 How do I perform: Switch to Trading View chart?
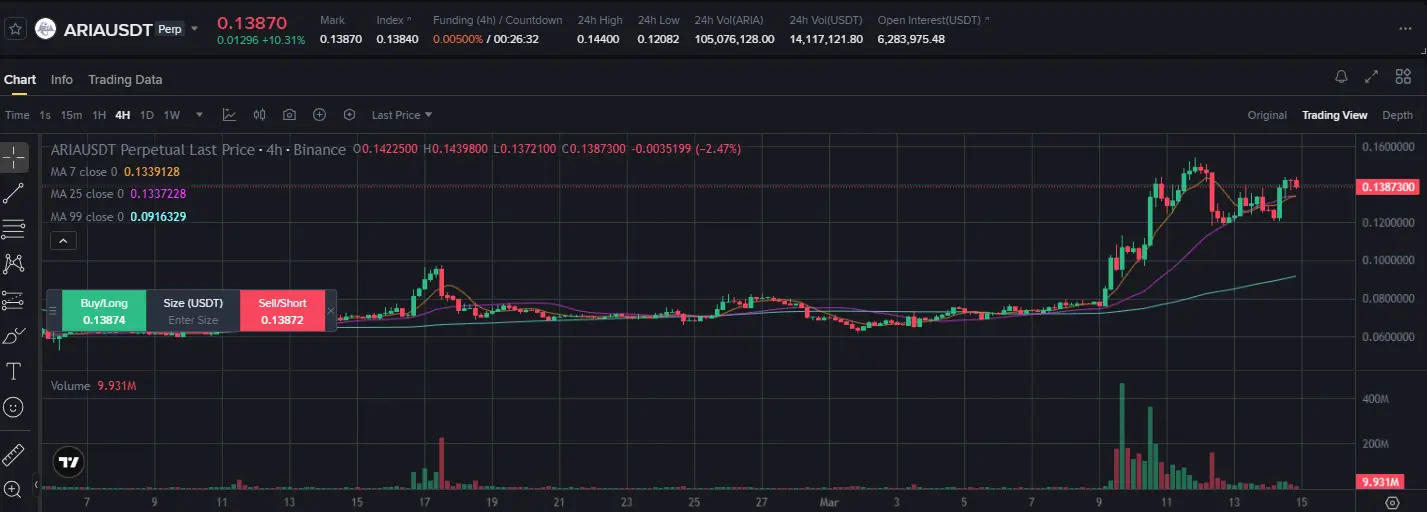1334,115
